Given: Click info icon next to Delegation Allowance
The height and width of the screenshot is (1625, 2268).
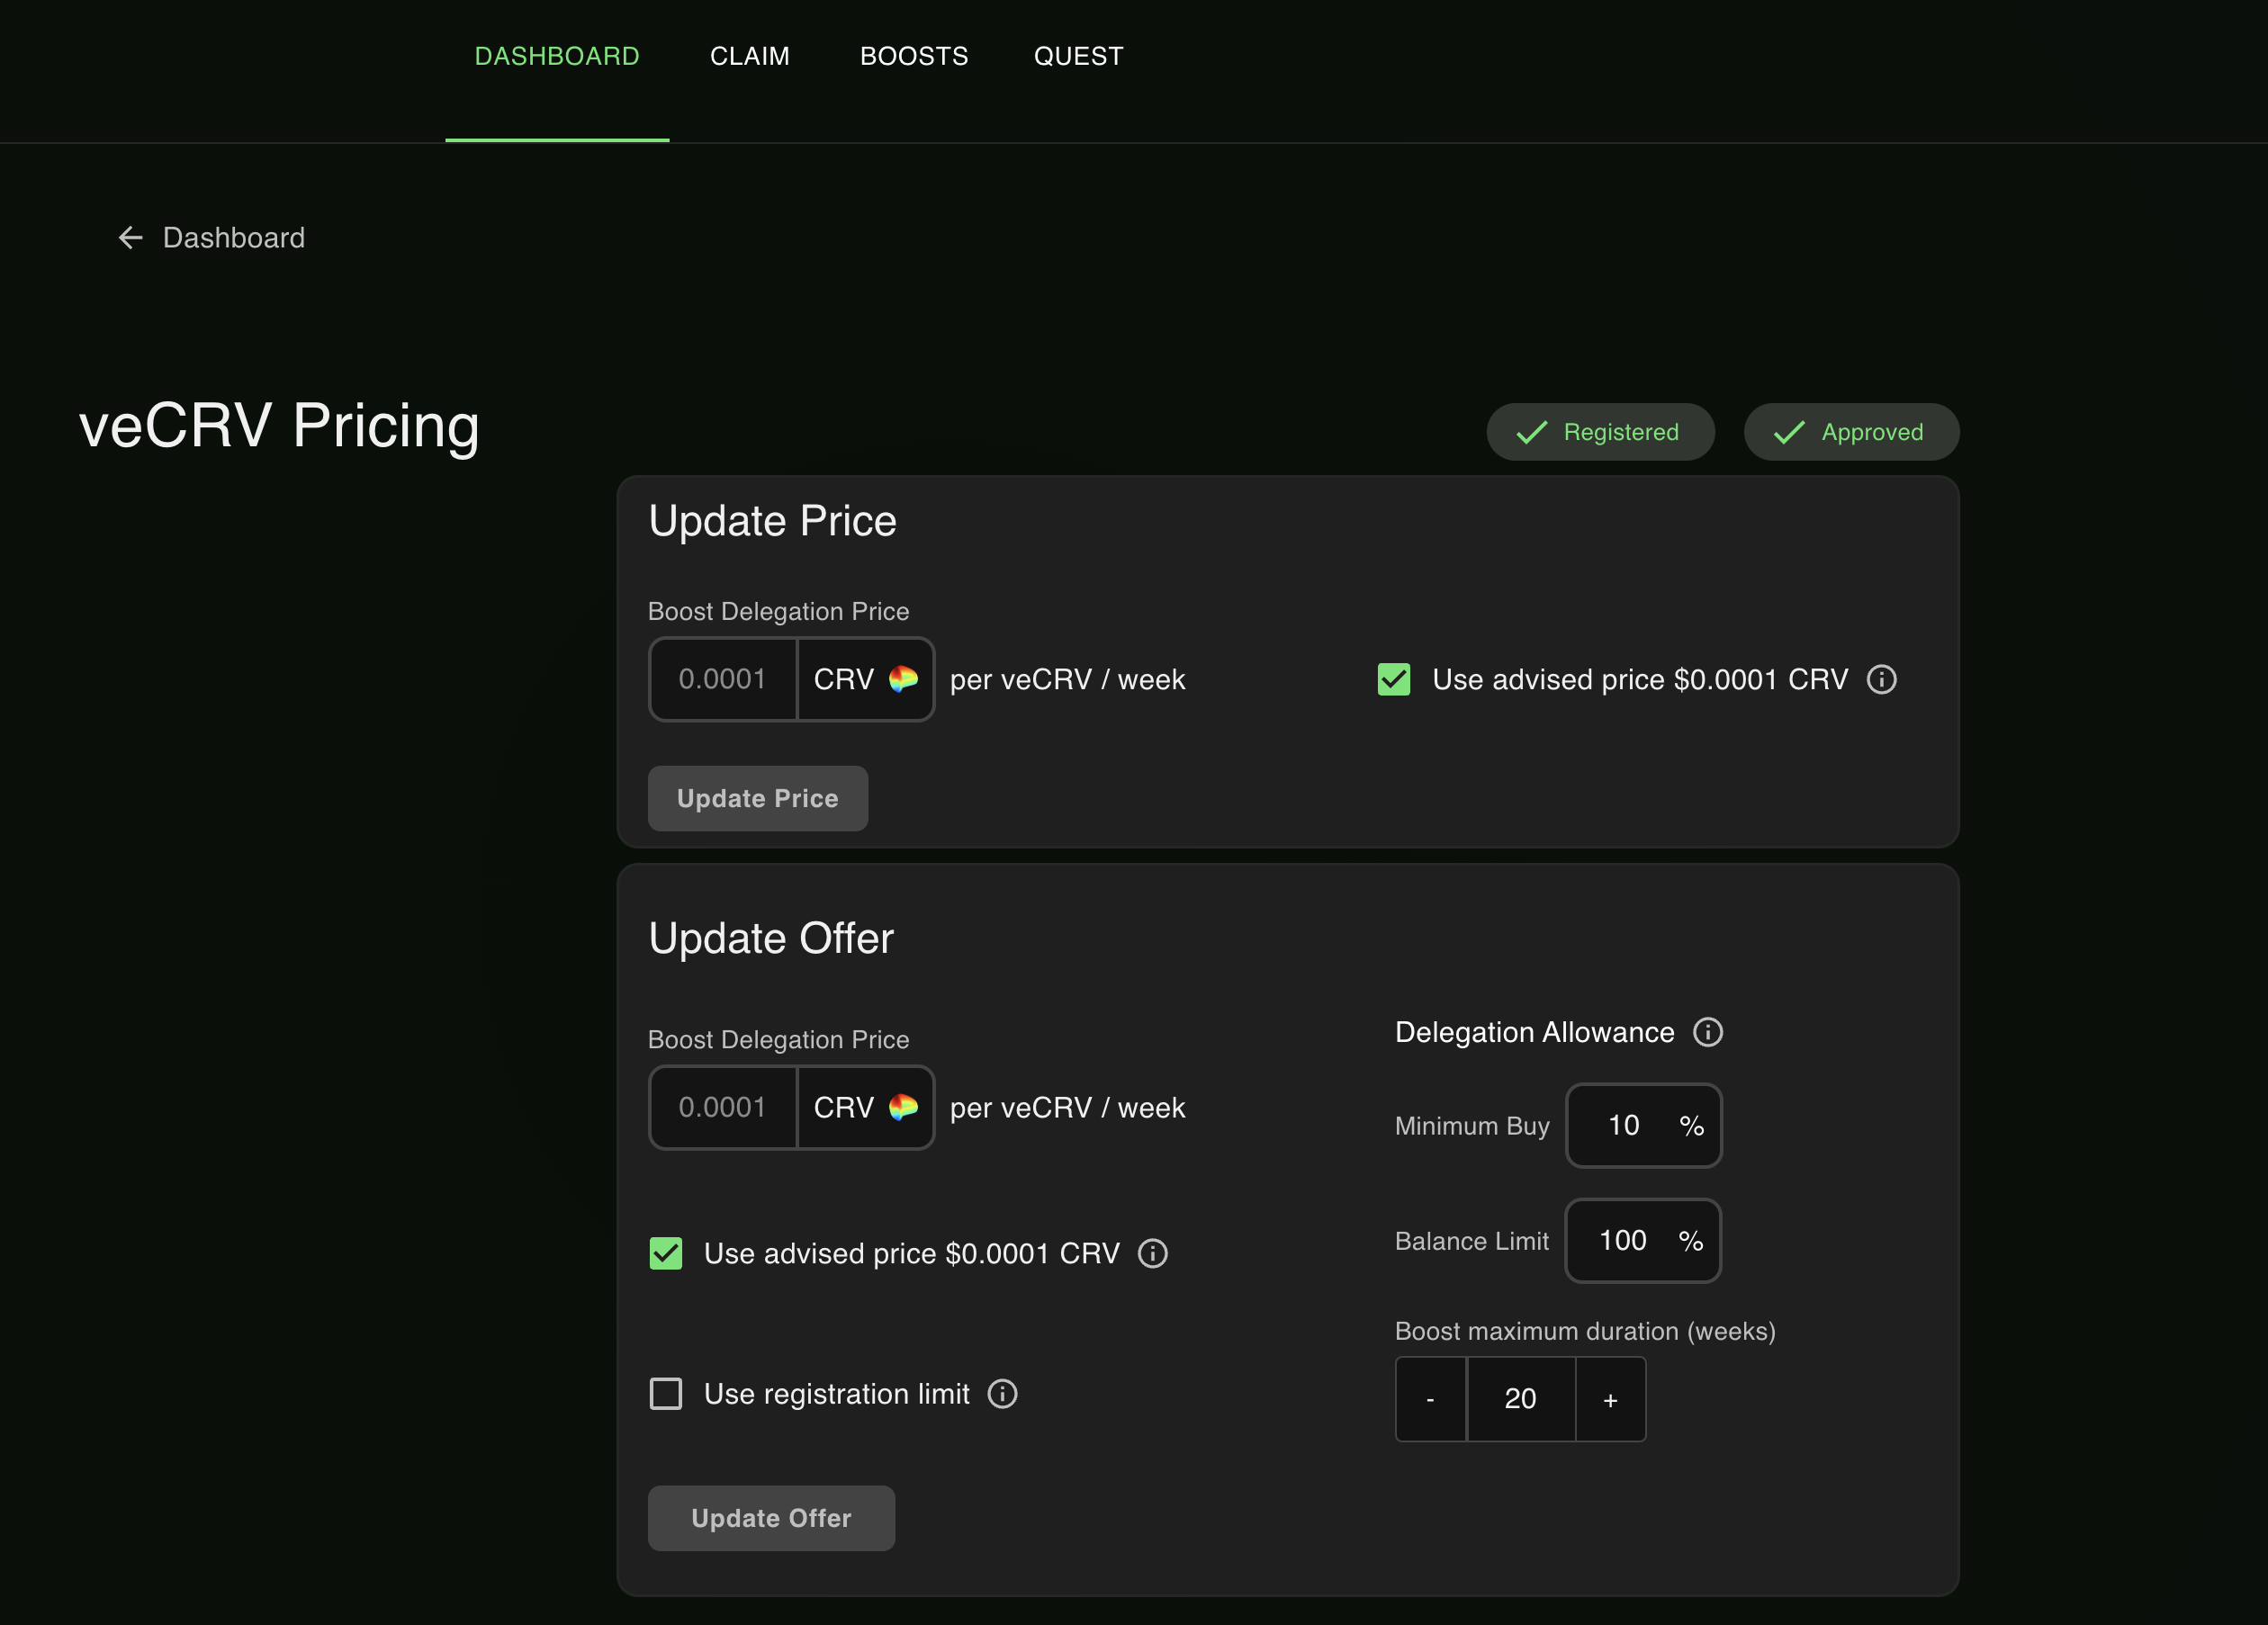Looking at the screenshot, I should (x=1707, y=1032).
